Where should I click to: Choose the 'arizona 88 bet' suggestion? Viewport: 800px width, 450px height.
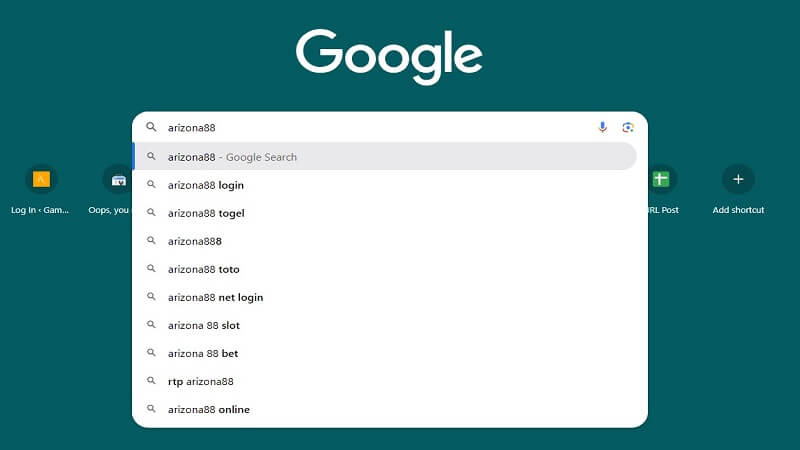(x=203, y=353)
